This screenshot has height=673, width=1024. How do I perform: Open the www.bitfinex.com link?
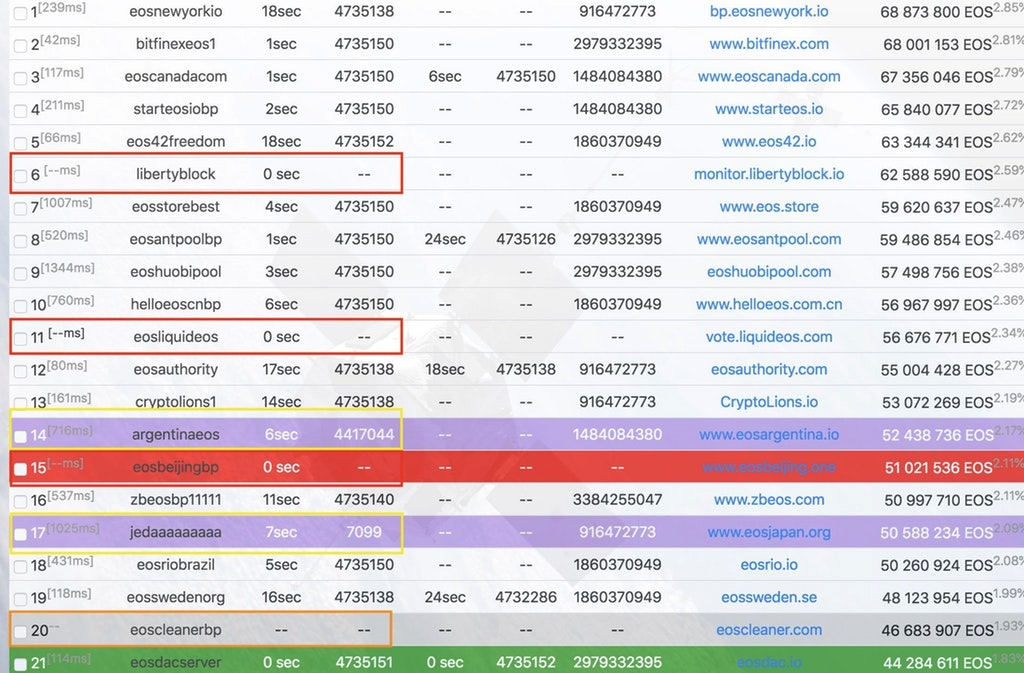coord(769,44)
